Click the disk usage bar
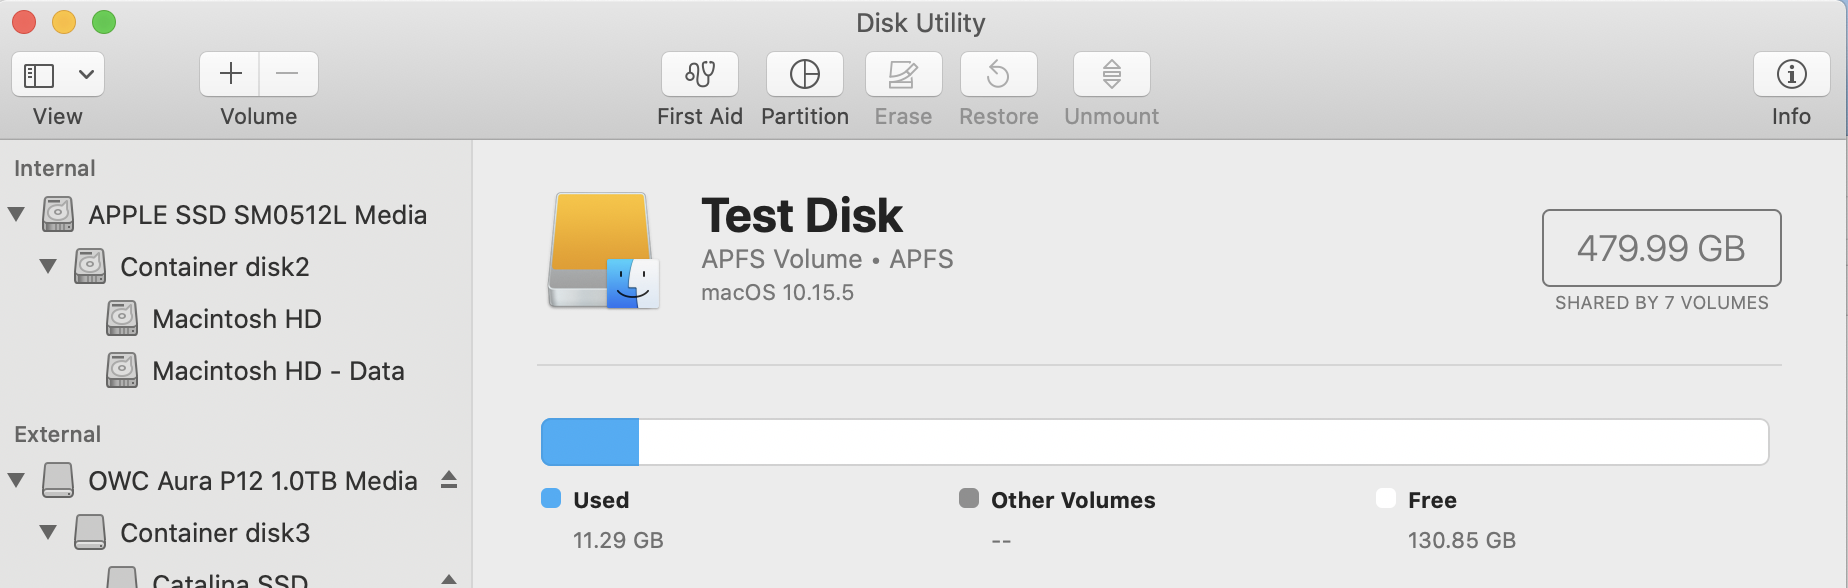This screenshot has width=1848, height=588. pos(1154,442)
